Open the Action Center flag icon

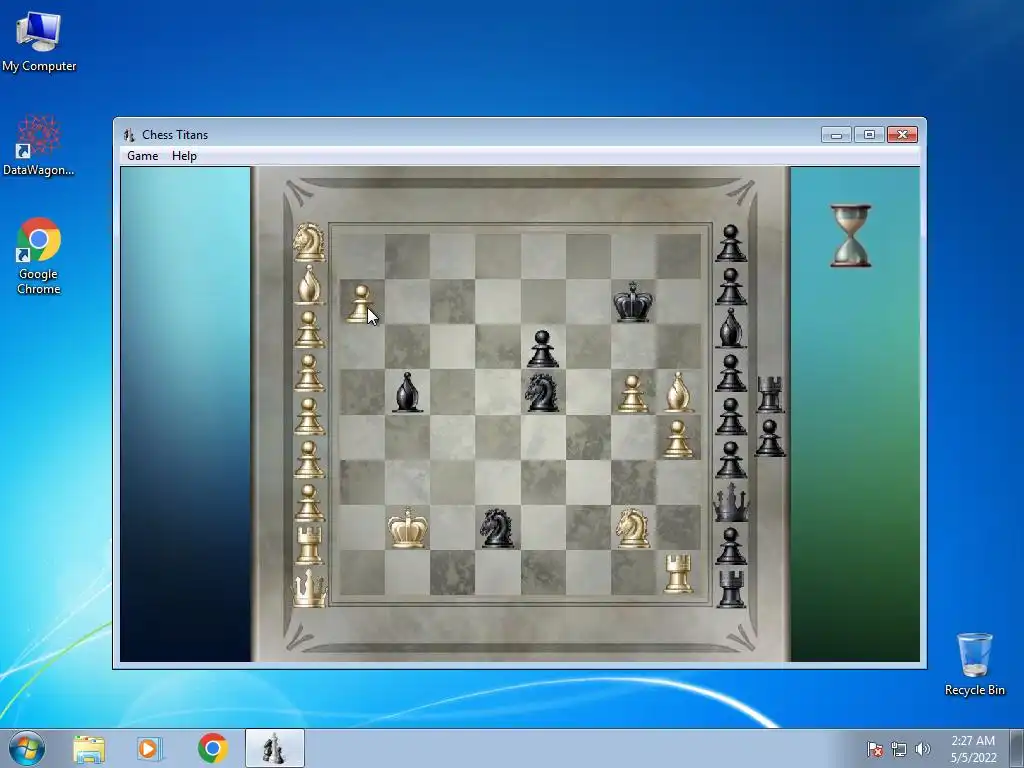tap(875, 749)
